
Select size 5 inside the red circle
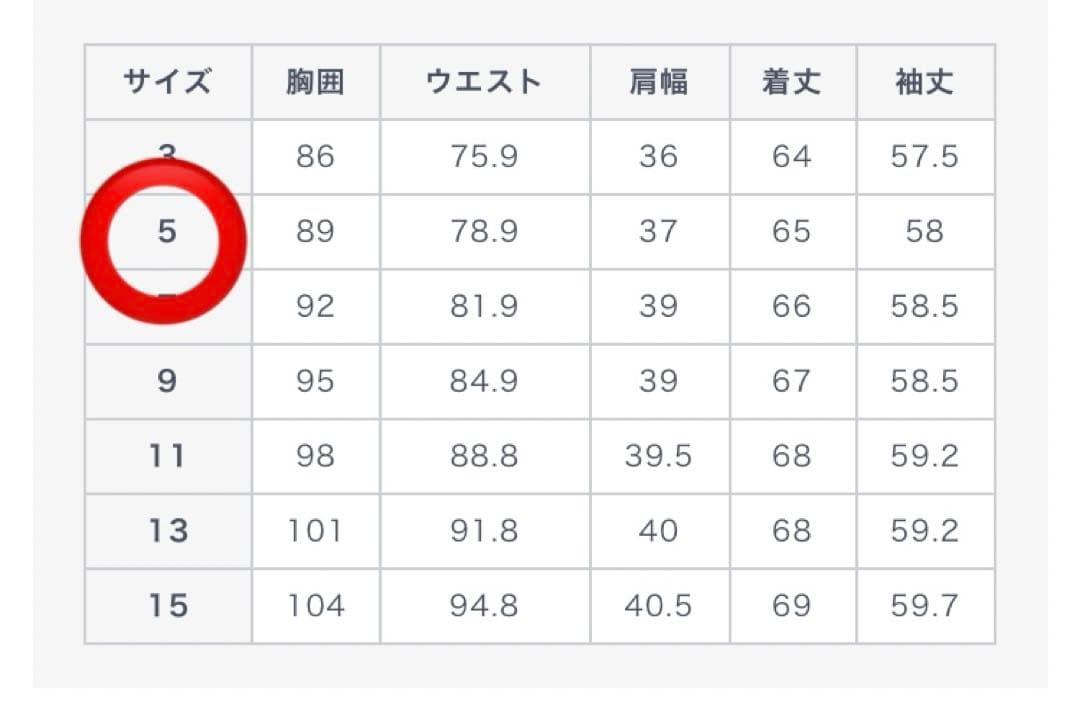166,232
